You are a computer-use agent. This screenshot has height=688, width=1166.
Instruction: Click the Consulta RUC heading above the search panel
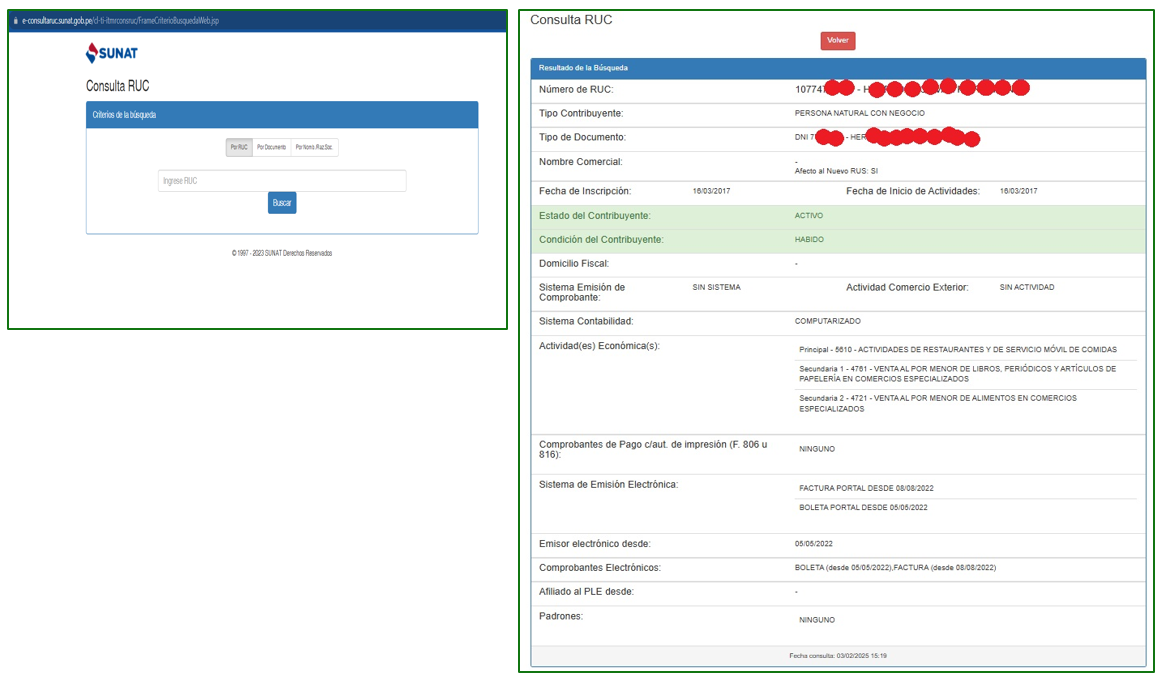click(x=117, y=86)
